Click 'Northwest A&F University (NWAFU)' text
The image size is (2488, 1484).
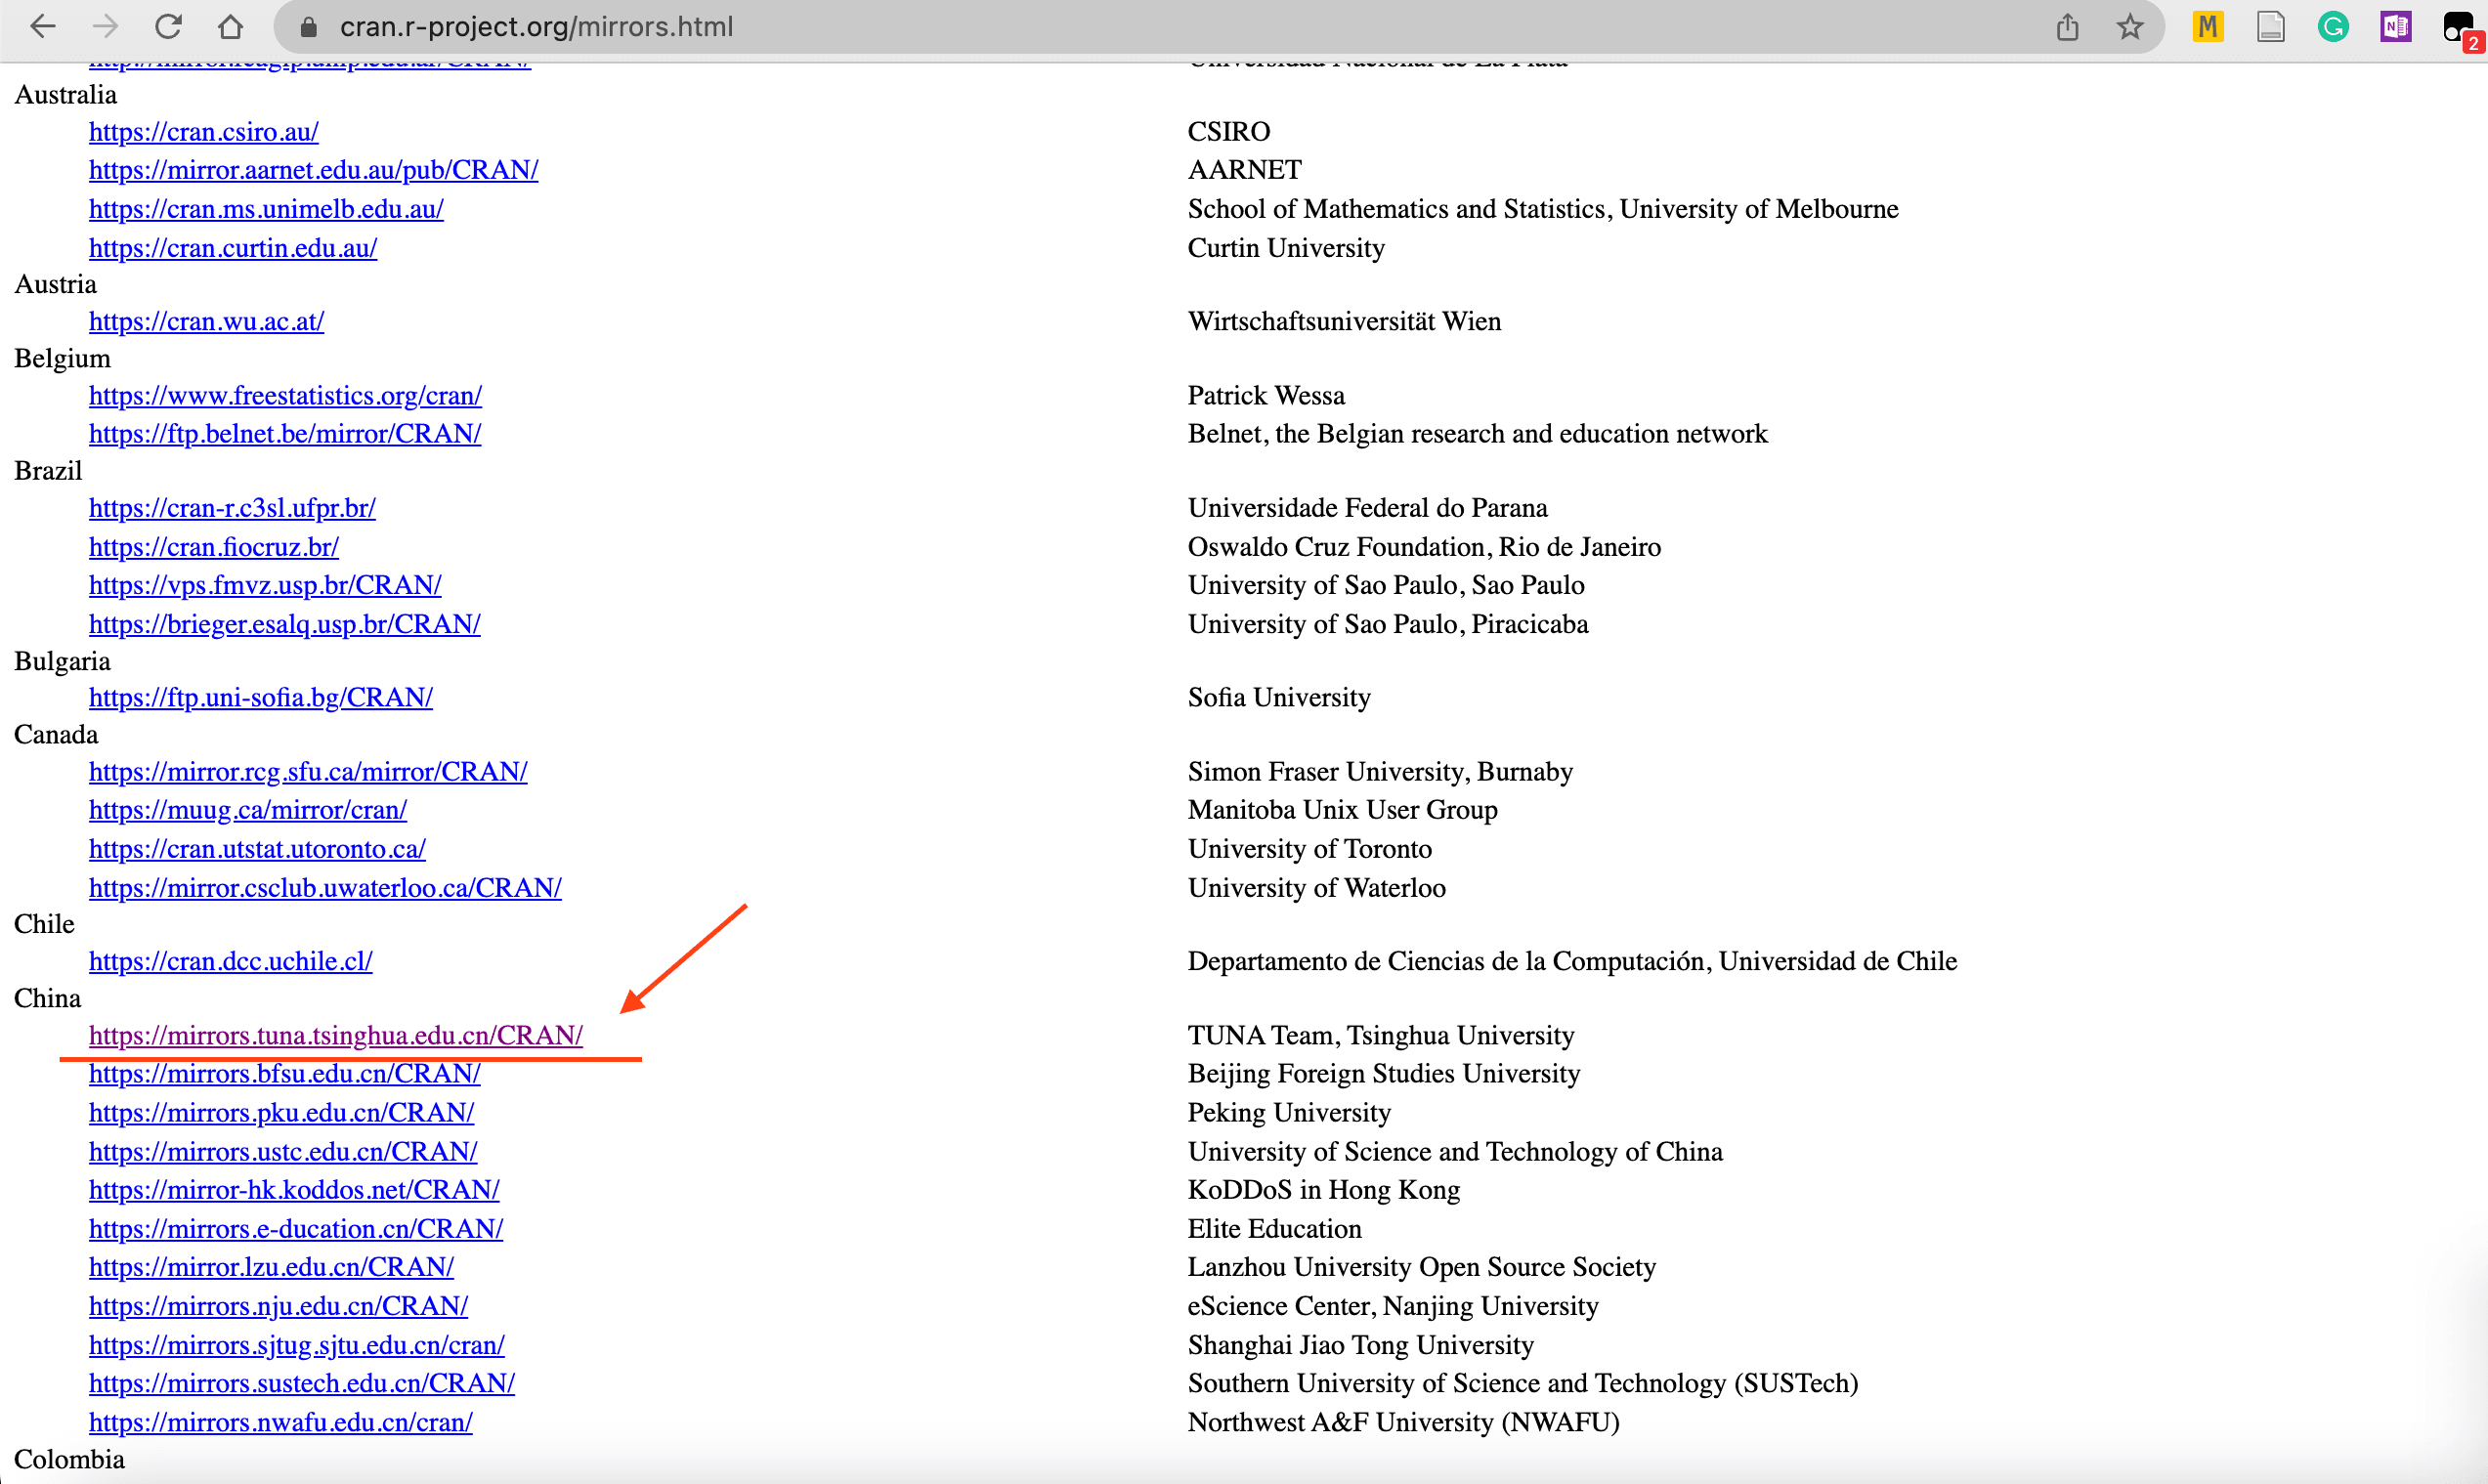pos(1403,1422)
